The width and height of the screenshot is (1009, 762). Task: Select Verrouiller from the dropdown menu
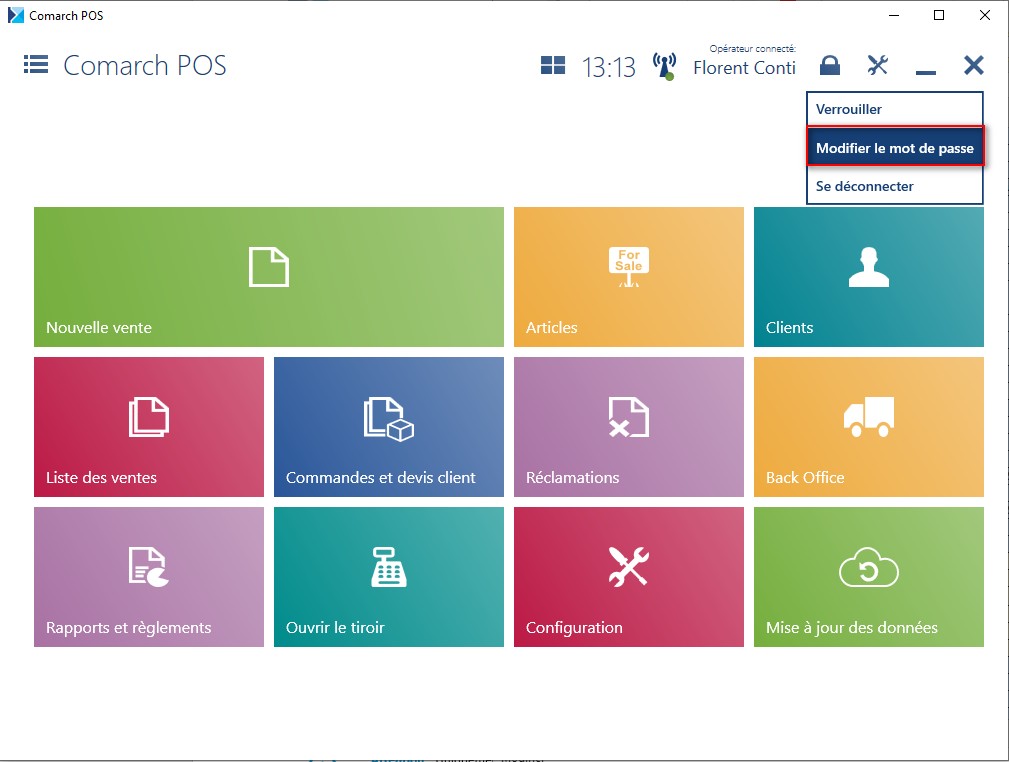tap(894, 109)
